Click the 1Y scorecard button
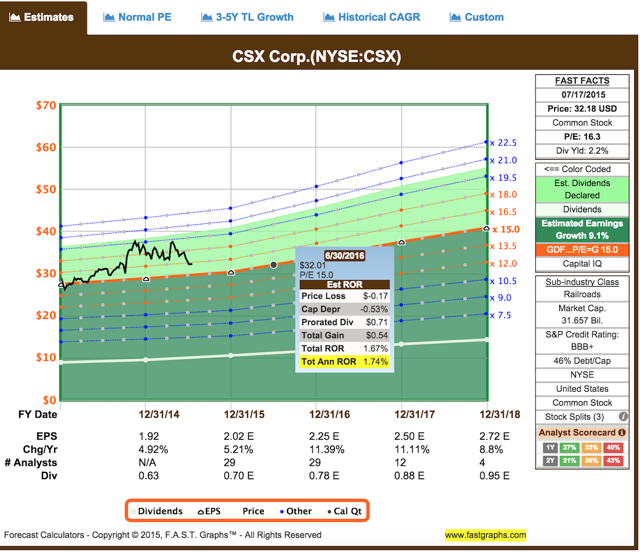This screenshot has width=640, height=552. (x=551, y=447)
